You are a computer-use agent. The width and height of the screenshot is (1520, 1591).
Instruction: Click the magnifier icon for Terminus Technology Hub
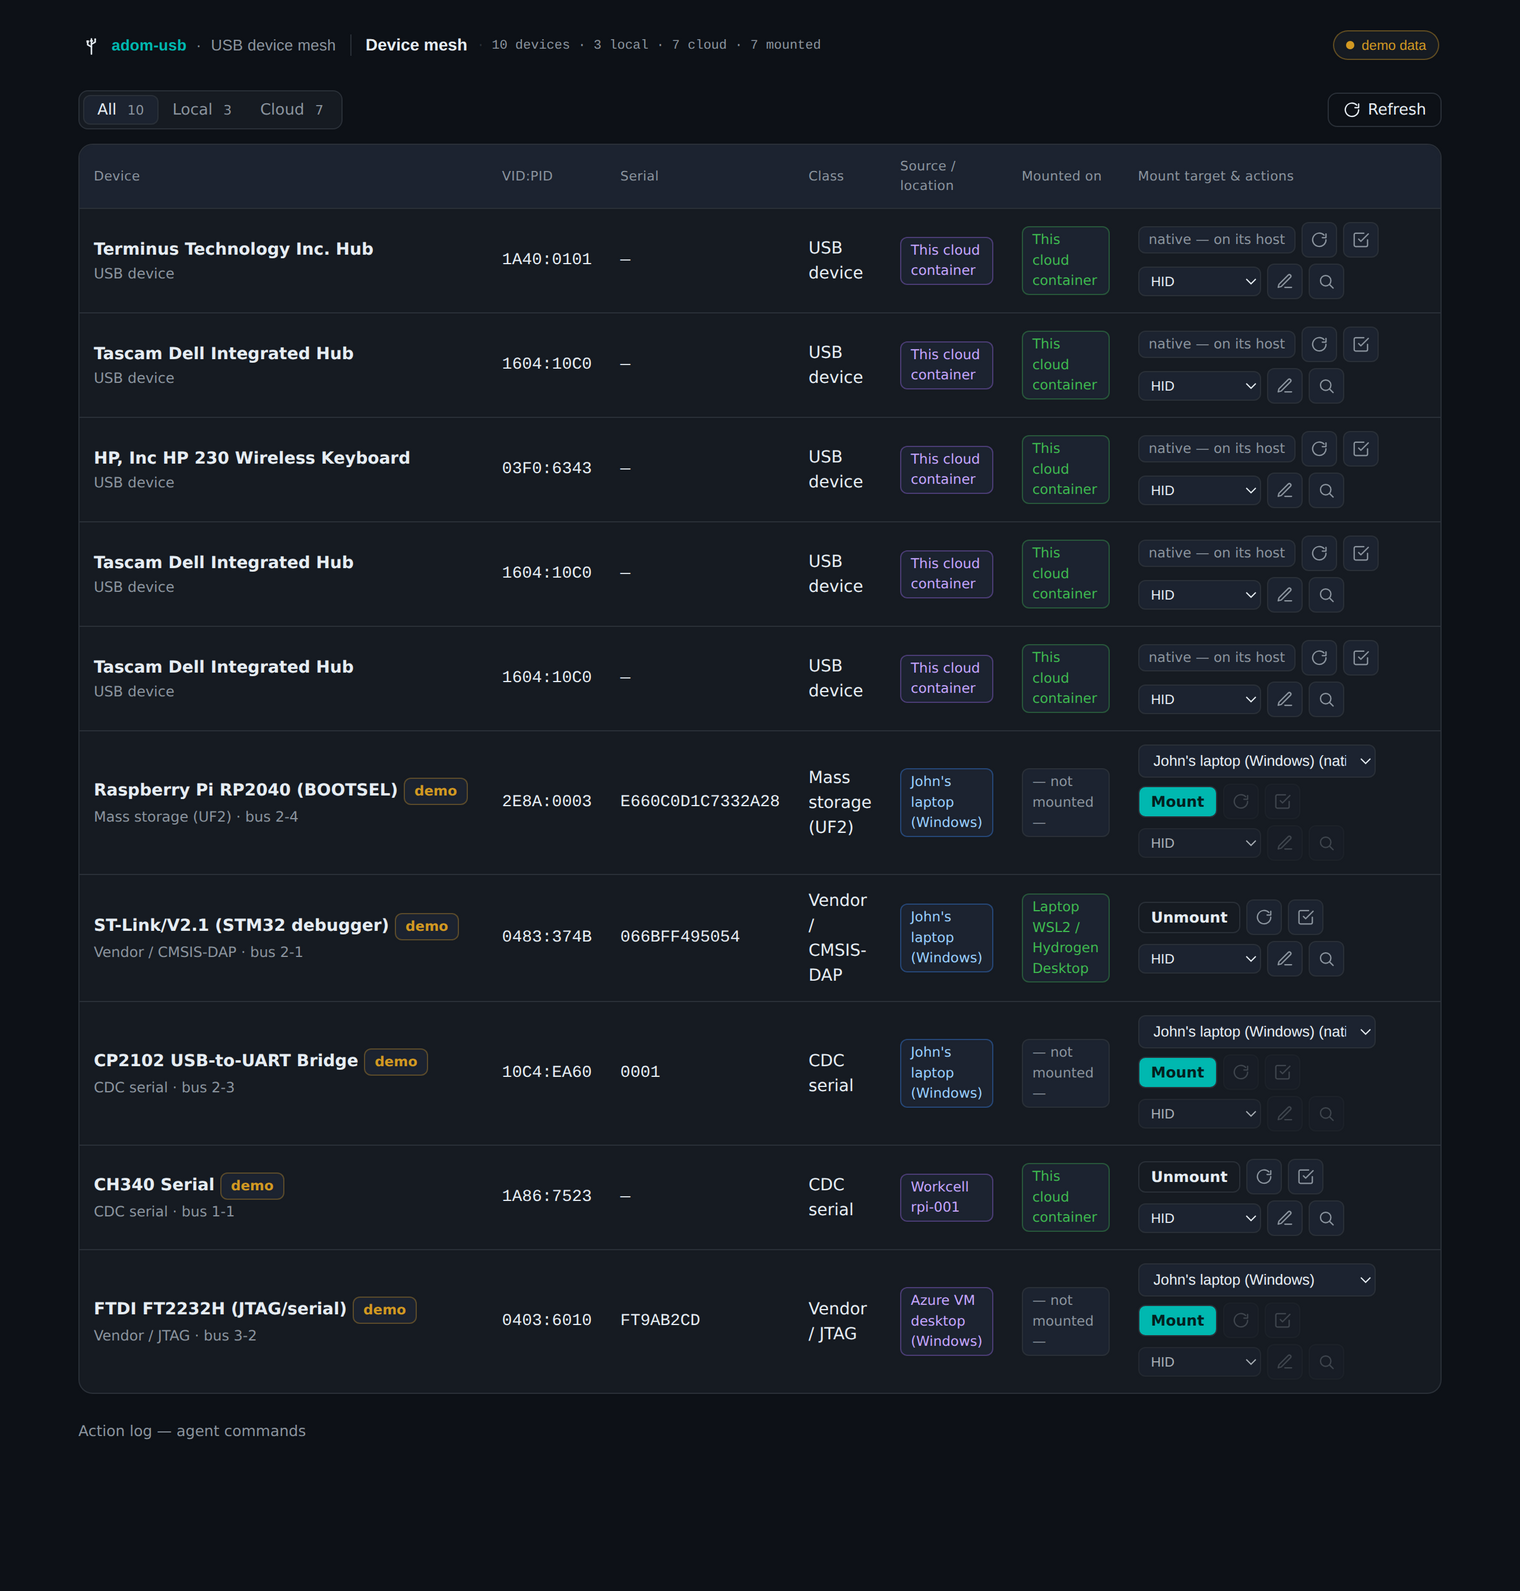[1326, 282]
